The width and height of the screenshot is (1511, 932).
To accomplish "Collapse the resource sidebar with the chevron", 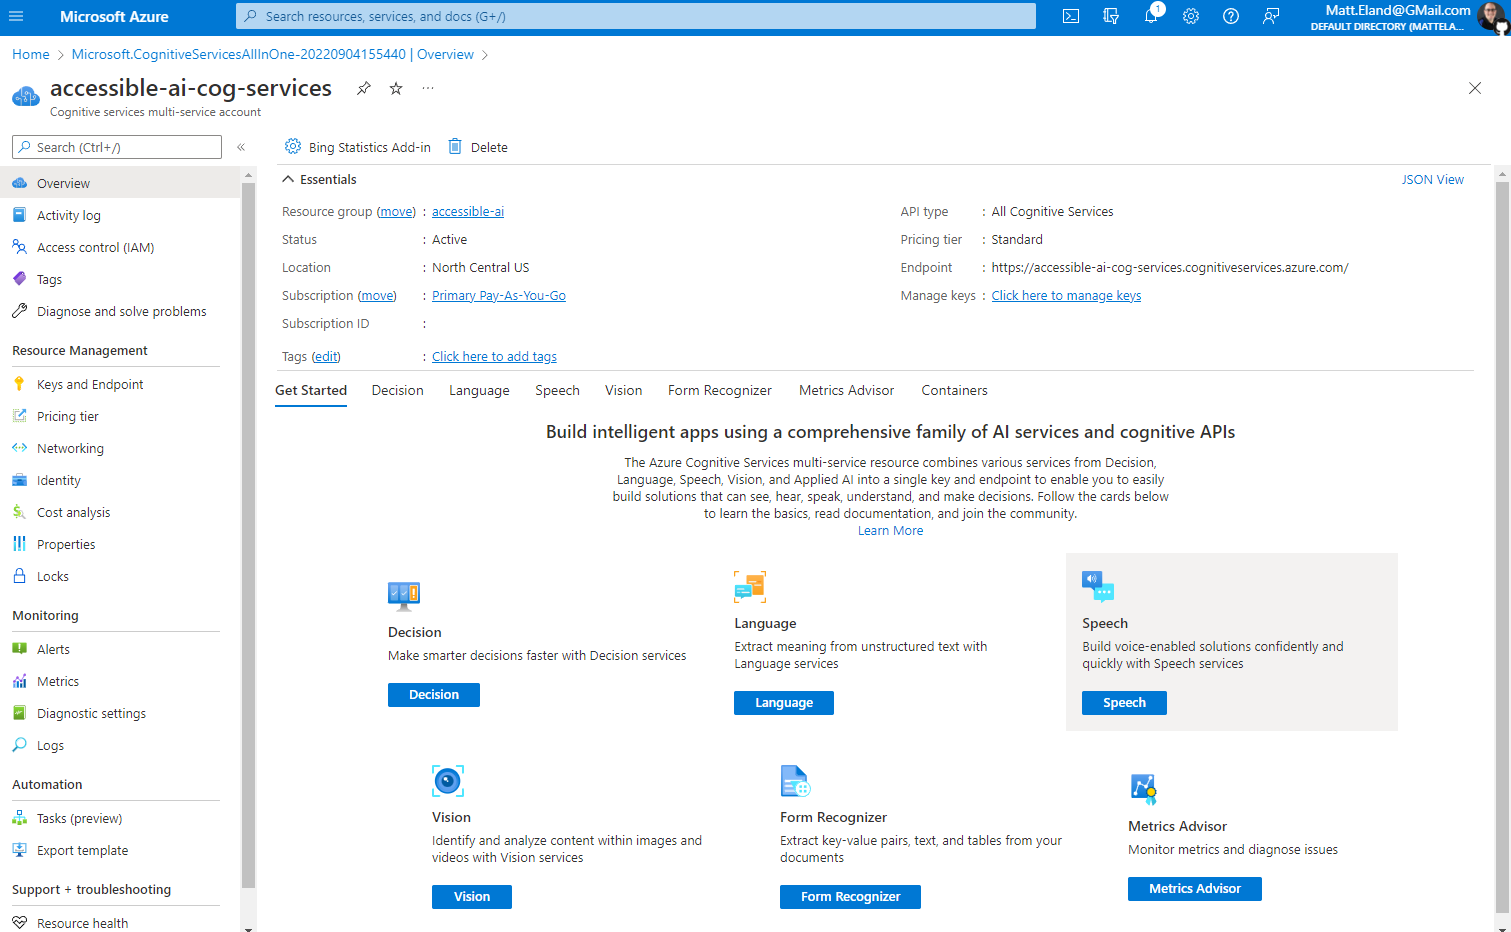I will [x=241, y=146].
